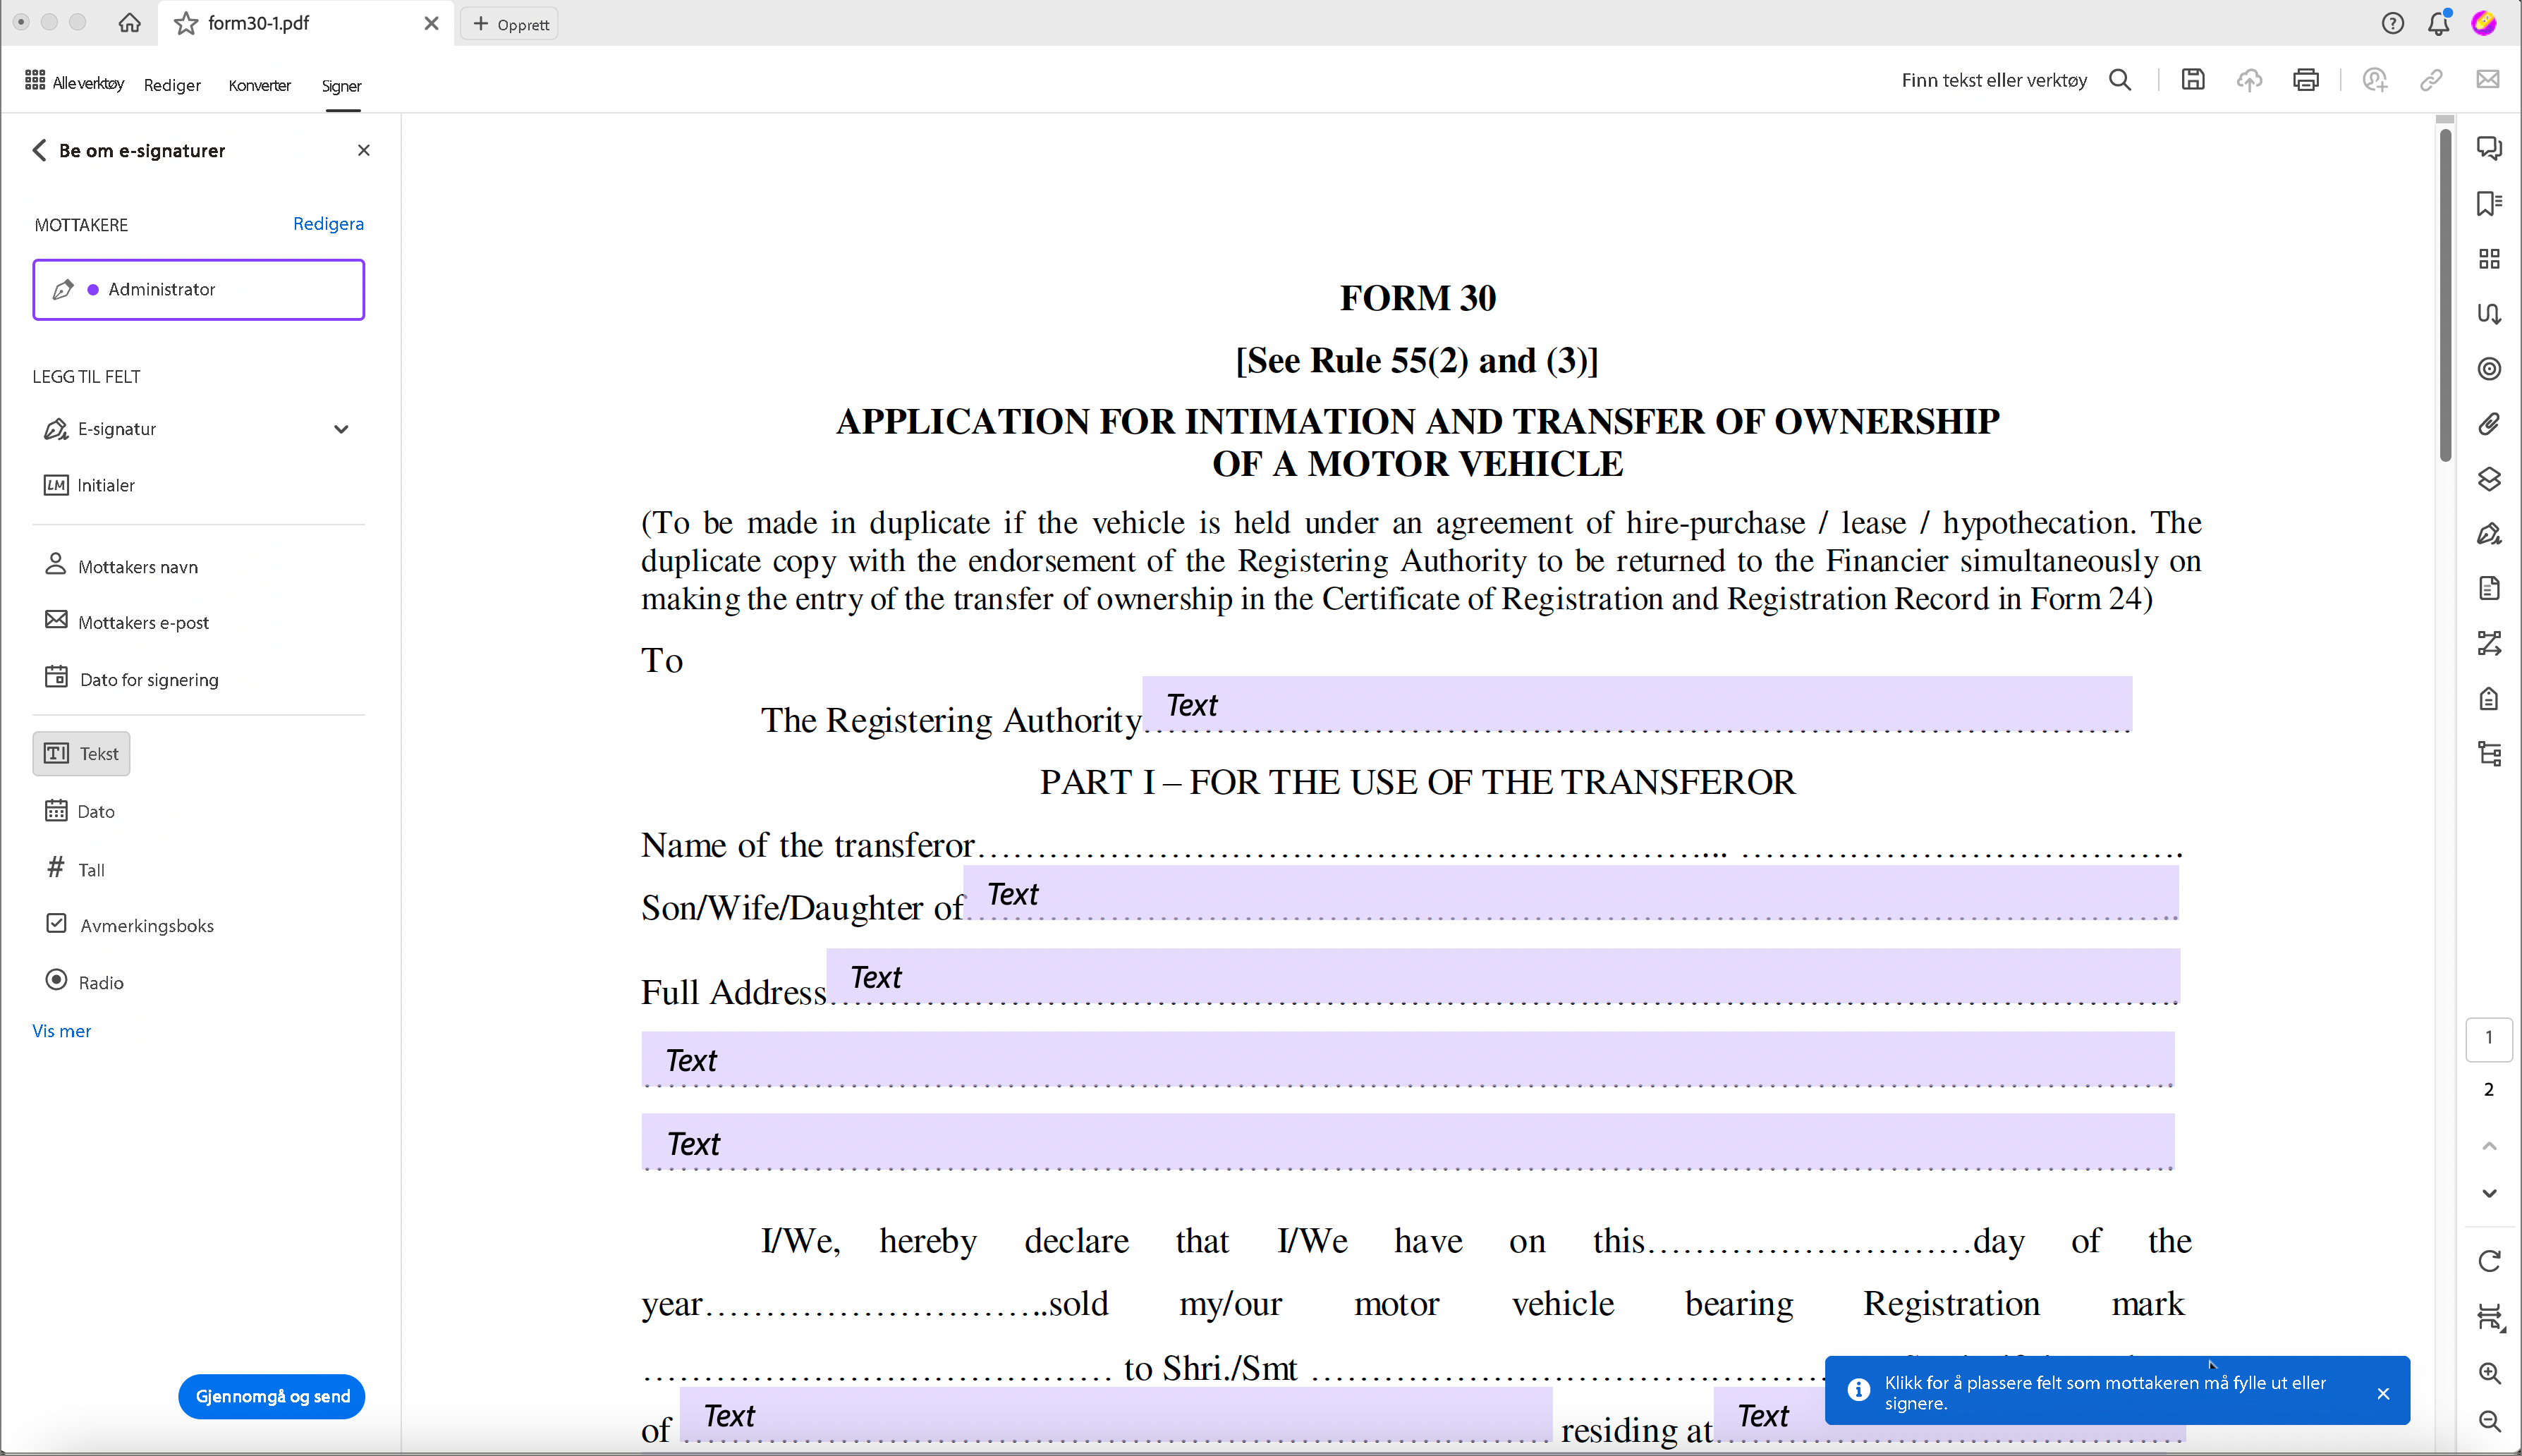2522x1456 pixels.
Task: Click the save icon in toolbar
Action: [x=2193, y=80]
